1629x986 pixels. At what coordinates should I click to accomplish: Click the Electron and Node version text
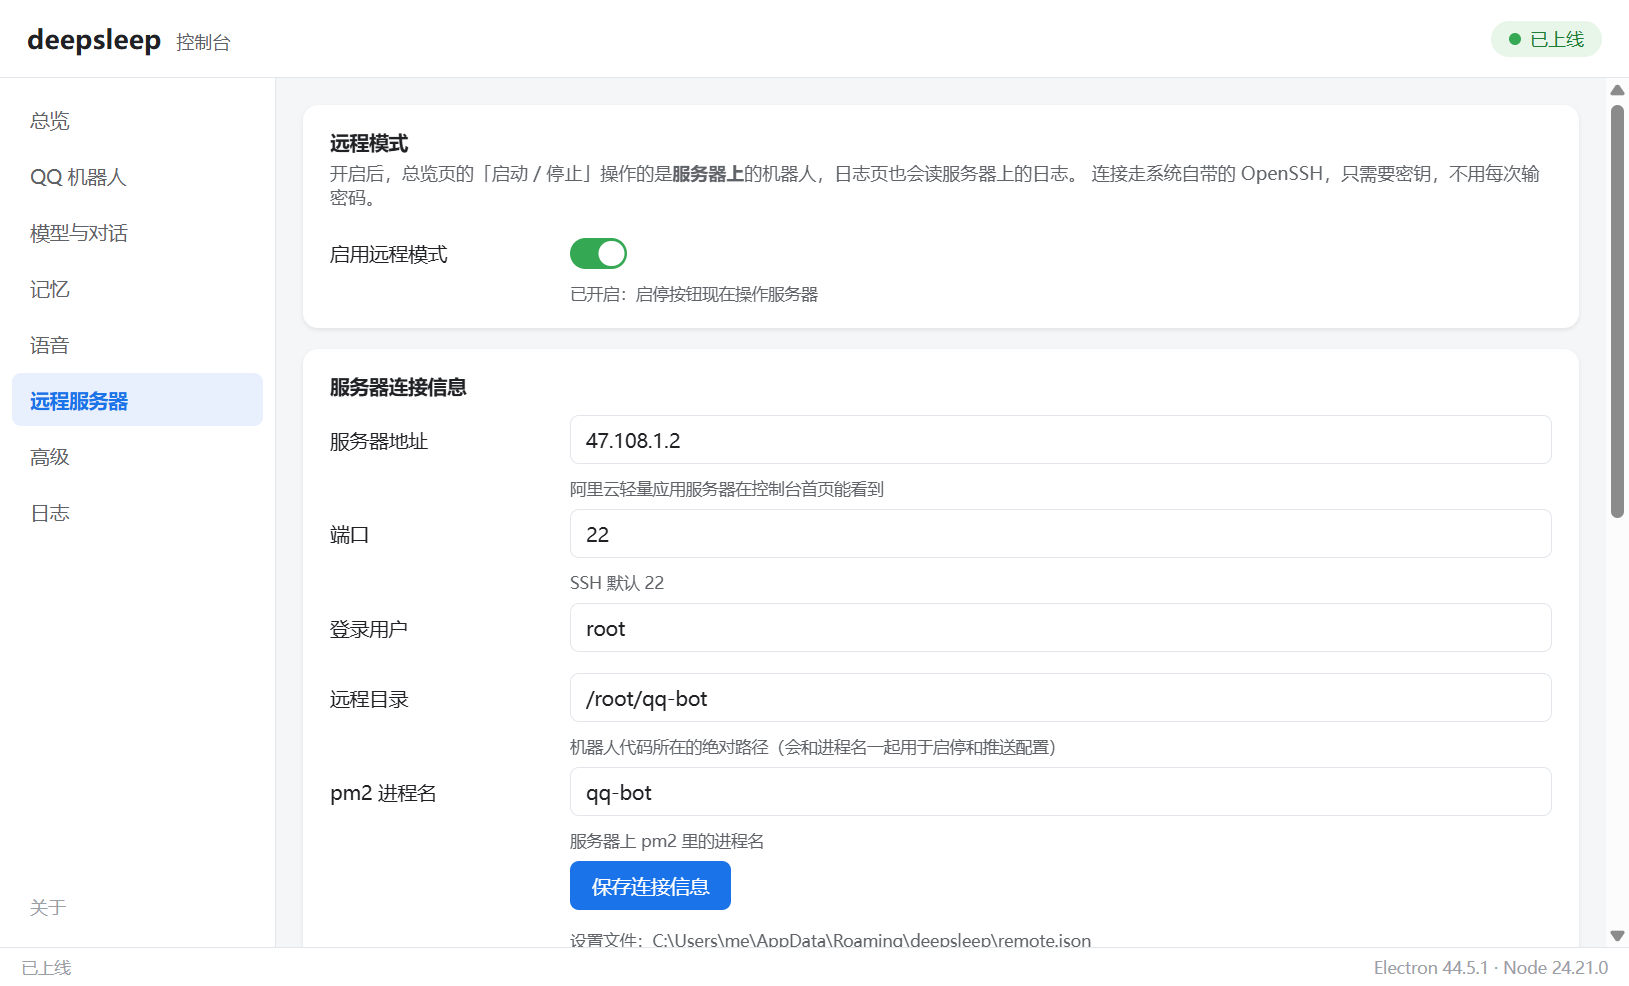click(x=1491, y=968)
